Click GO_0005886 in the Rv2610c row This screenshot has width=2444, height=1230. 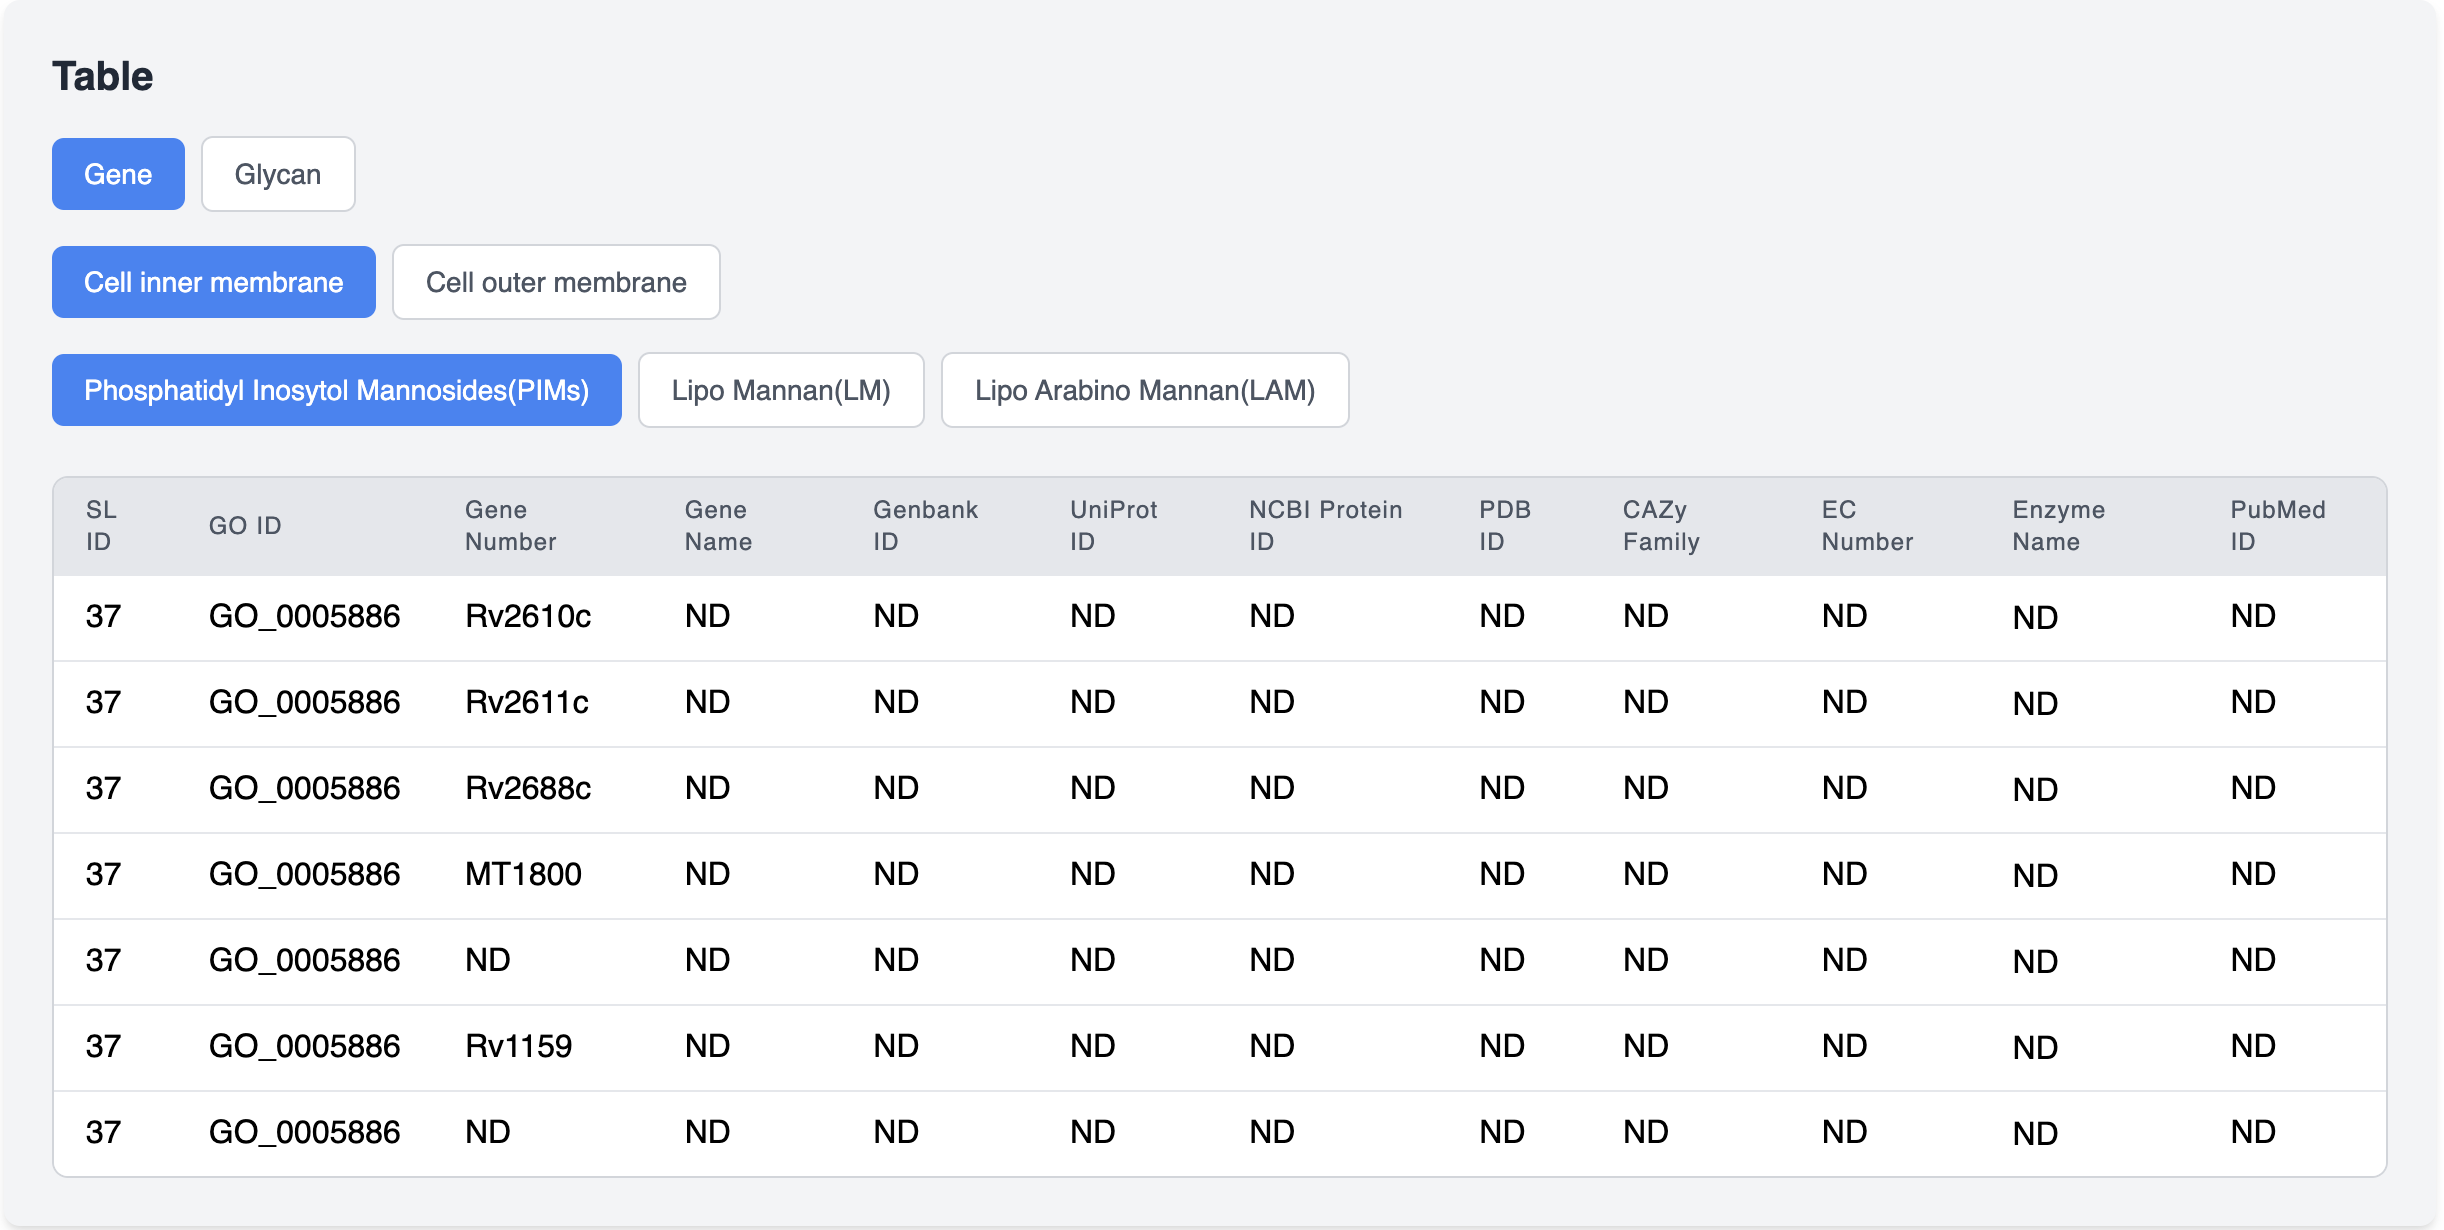[304, 616]
